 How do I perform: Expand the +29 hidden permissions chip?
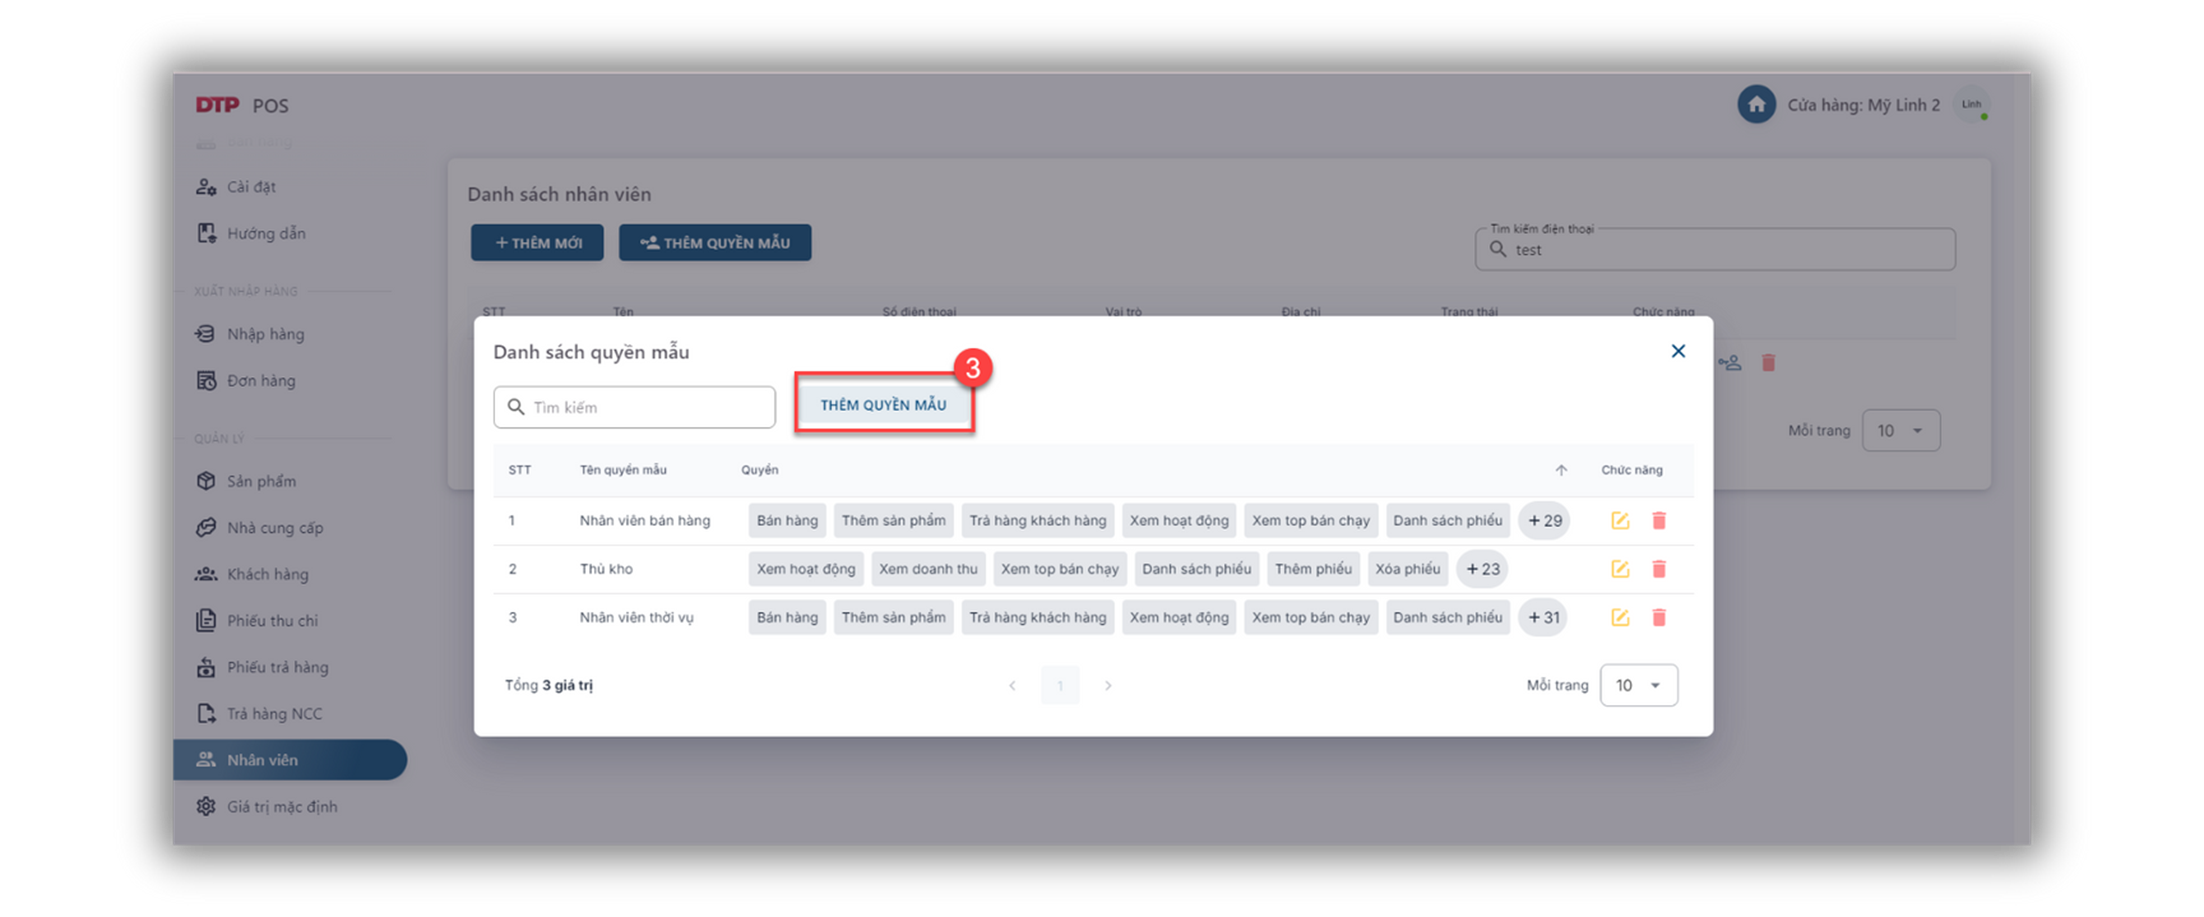click(x=1544, y=521)
